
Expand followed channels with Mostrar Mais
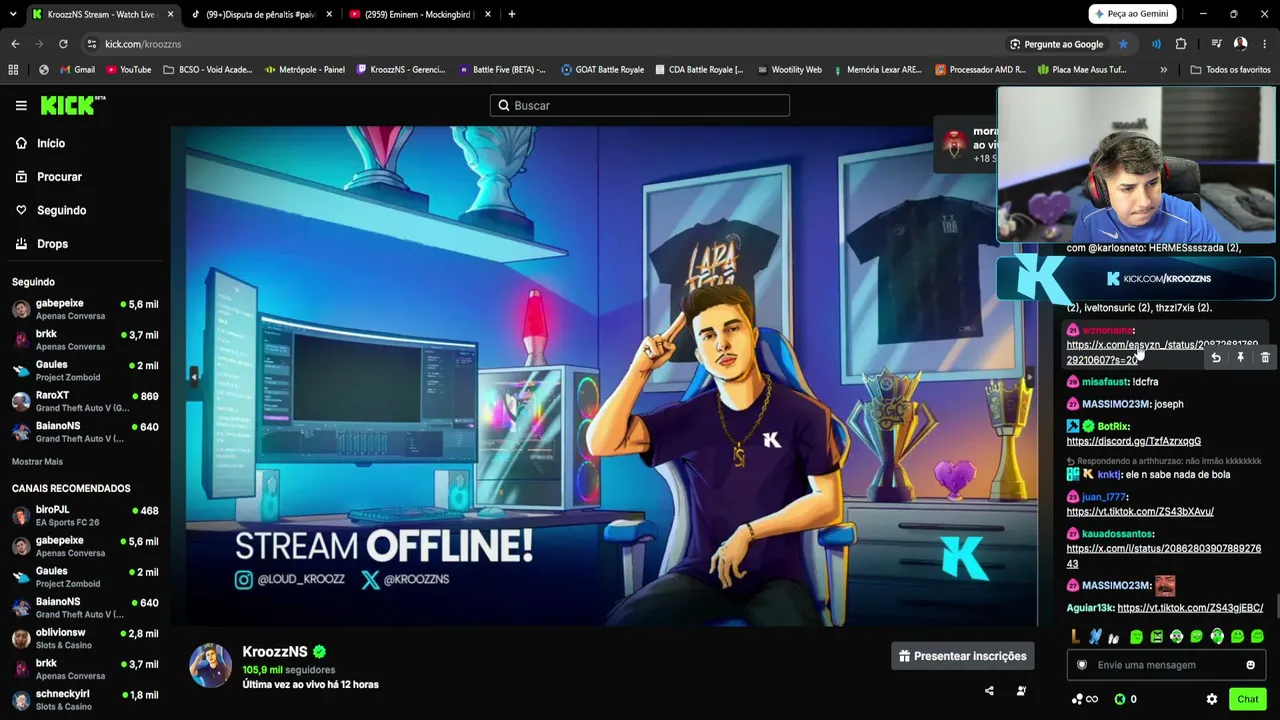(37, 462)
